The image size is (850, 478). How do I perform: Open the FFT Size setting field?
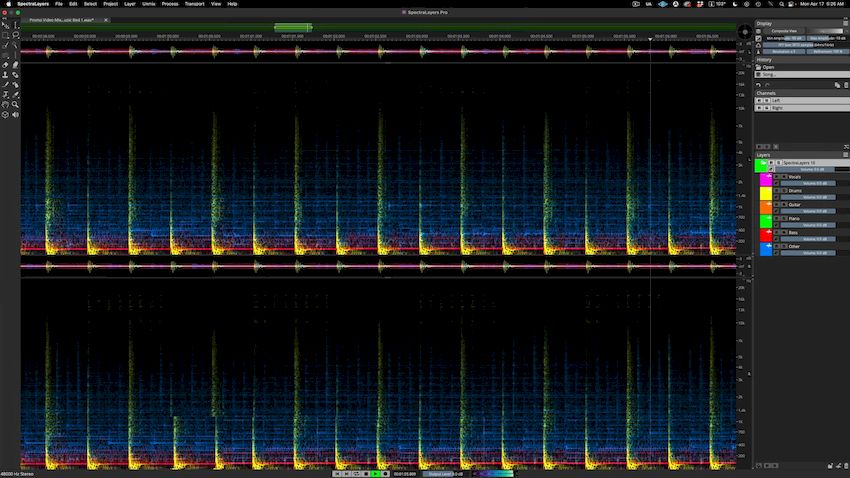[x=806, y=45]
